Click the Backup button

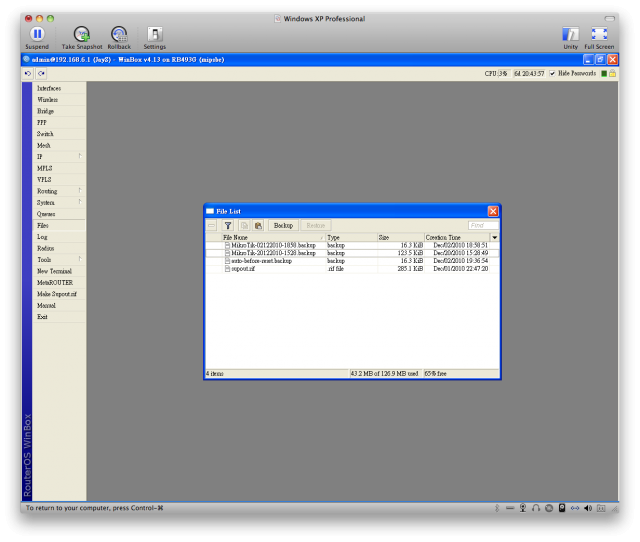coord(283,225)
